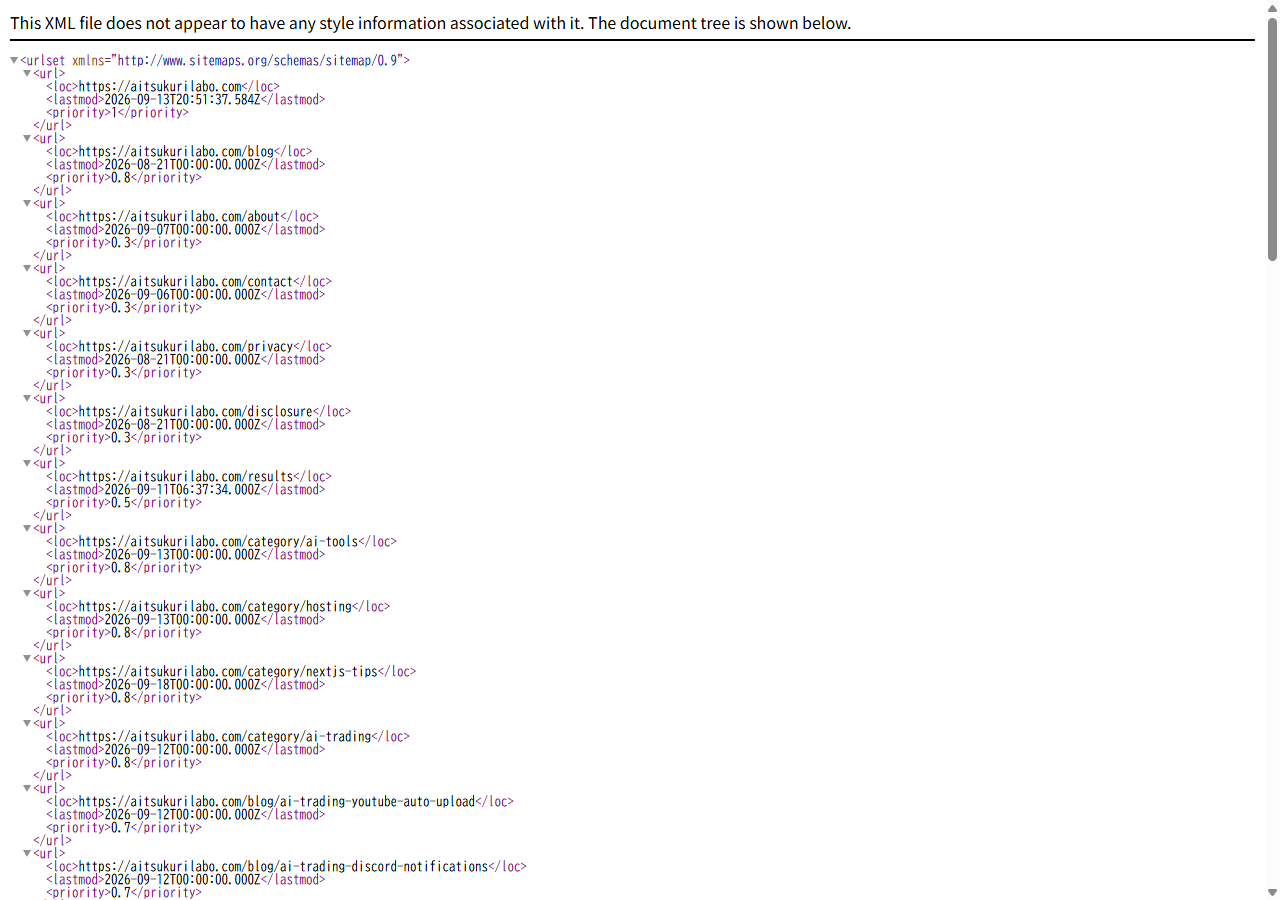Image resolution: width=1280 pixels, height=900 pixels.
Task: Collapse the url node for the /contact page
Action: click(27, 269)
